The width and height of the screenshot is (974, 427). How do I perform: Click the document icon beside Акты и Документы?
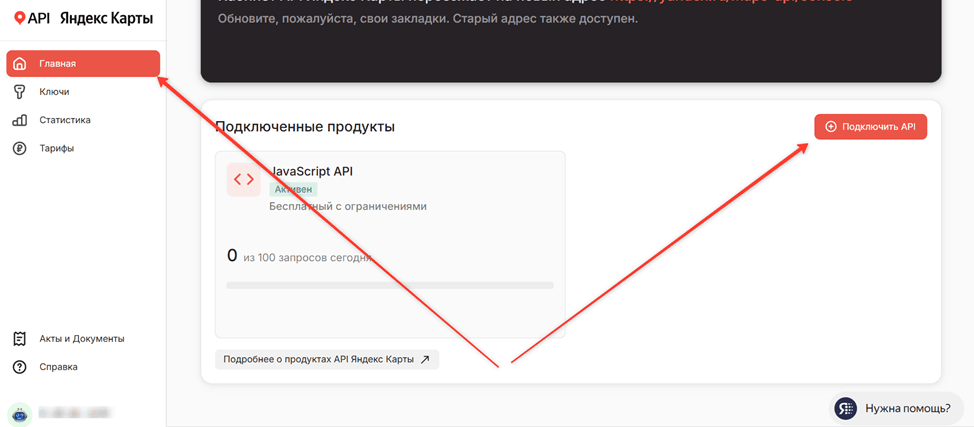coord(20,339)
